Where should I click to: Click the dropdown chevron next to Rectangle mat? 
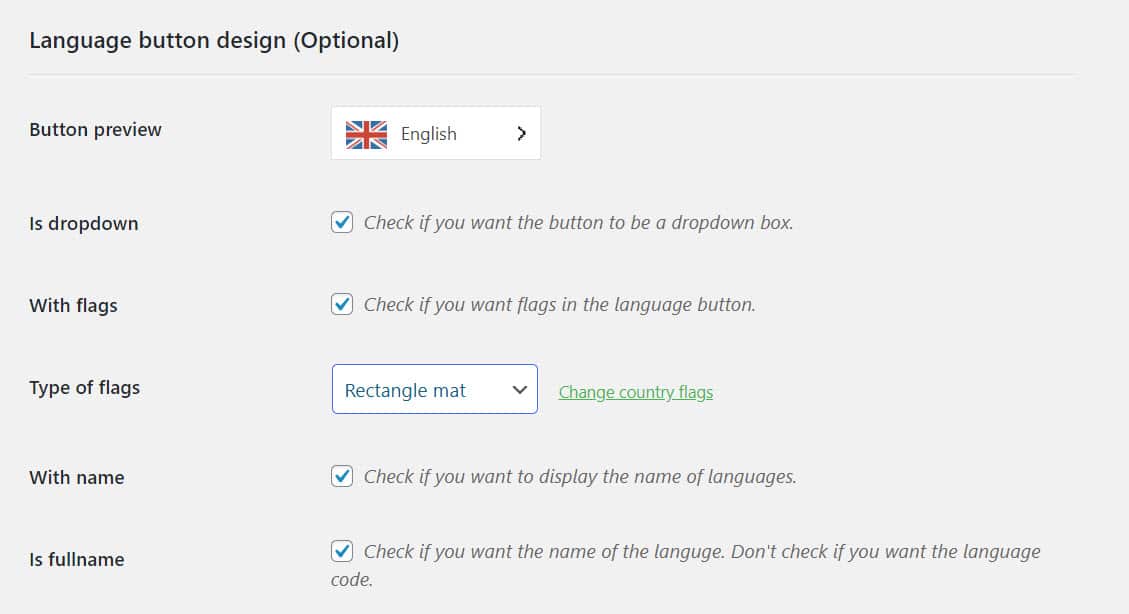pos(520,389)
